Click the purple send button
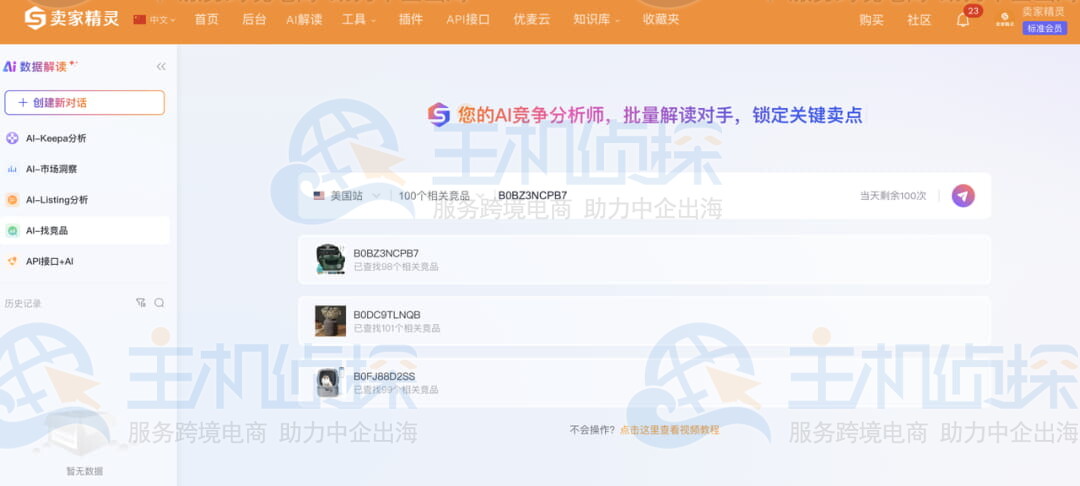This screenshot has width=1080, height=486. click(x=963, y=196)
